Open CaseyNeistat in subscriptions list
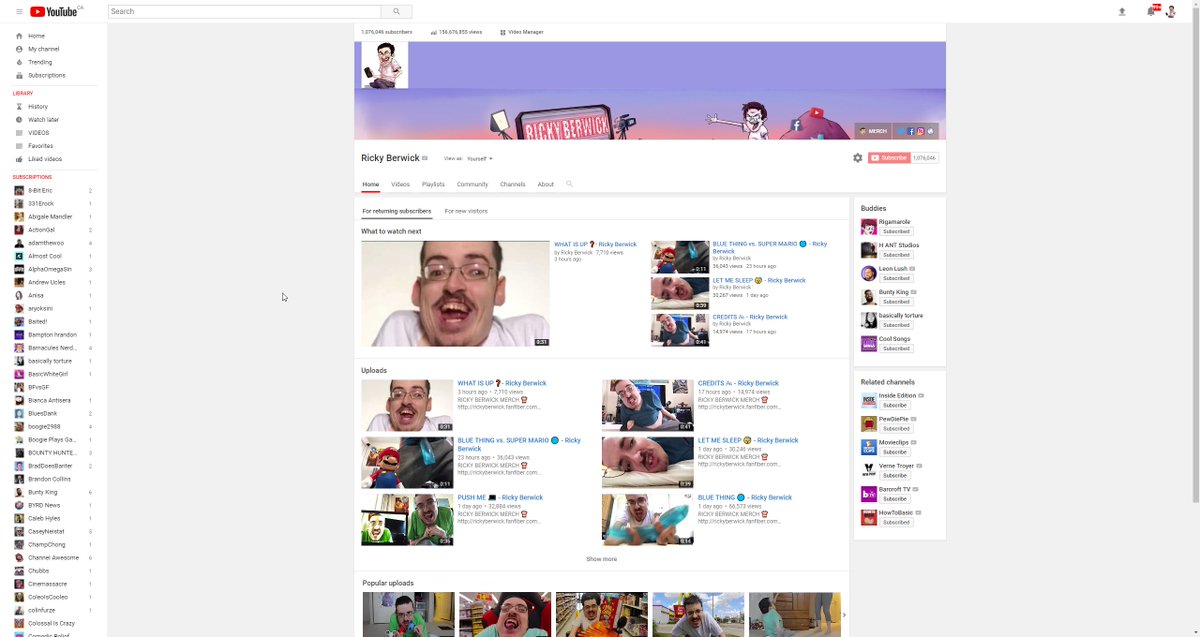This screenshot has height=637, width=1200. coord(47,531)
